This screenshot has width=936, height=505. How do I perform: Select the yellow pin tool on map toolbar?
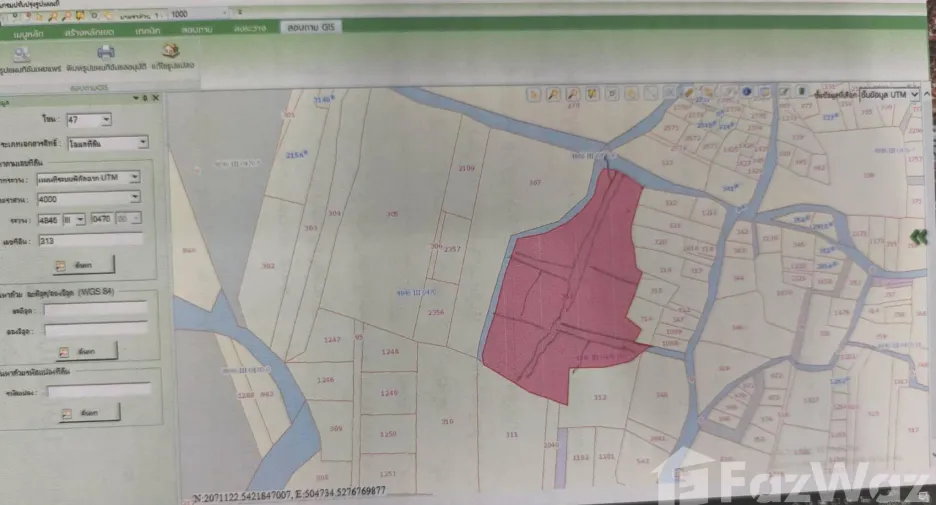pos(592,94)
